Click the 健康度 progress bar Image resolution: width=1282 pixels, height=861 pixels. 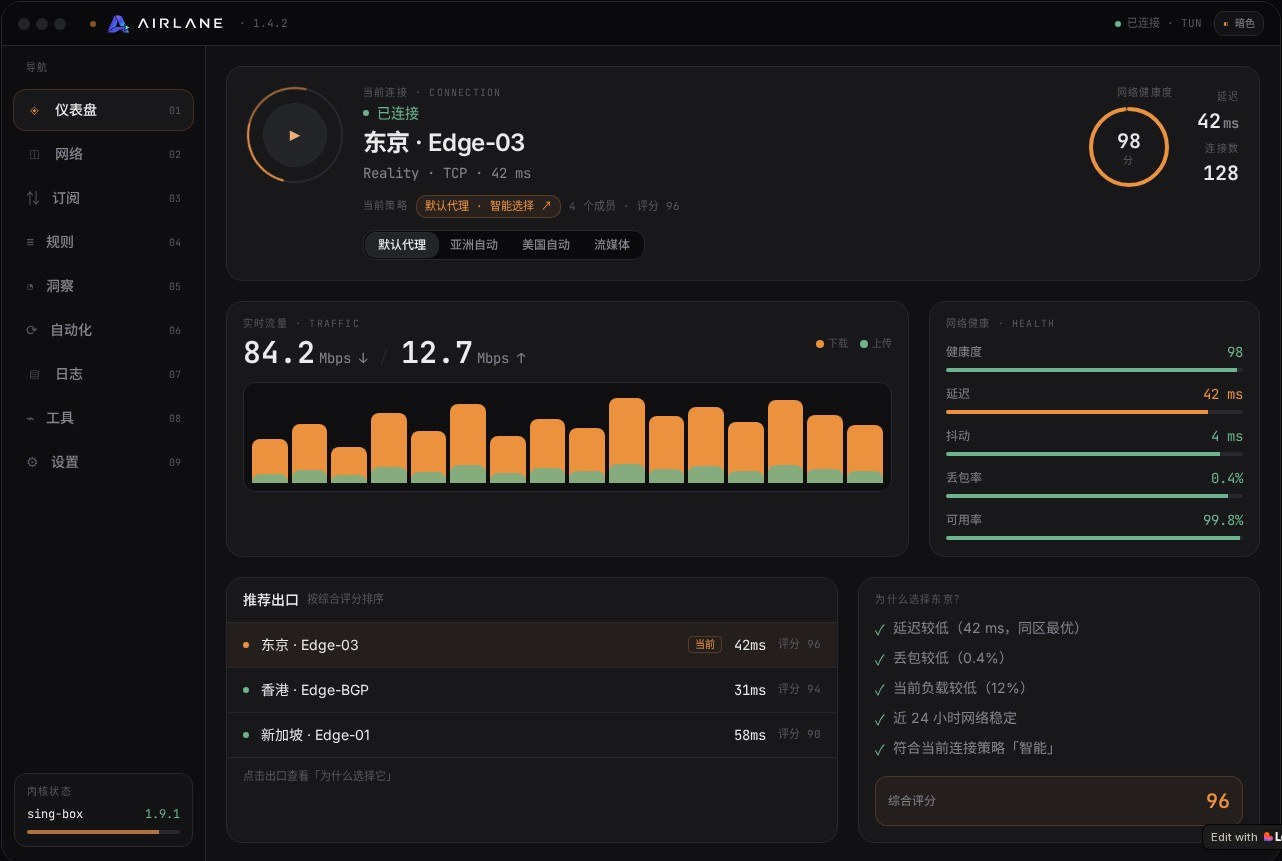click(x=1094, y=370)
